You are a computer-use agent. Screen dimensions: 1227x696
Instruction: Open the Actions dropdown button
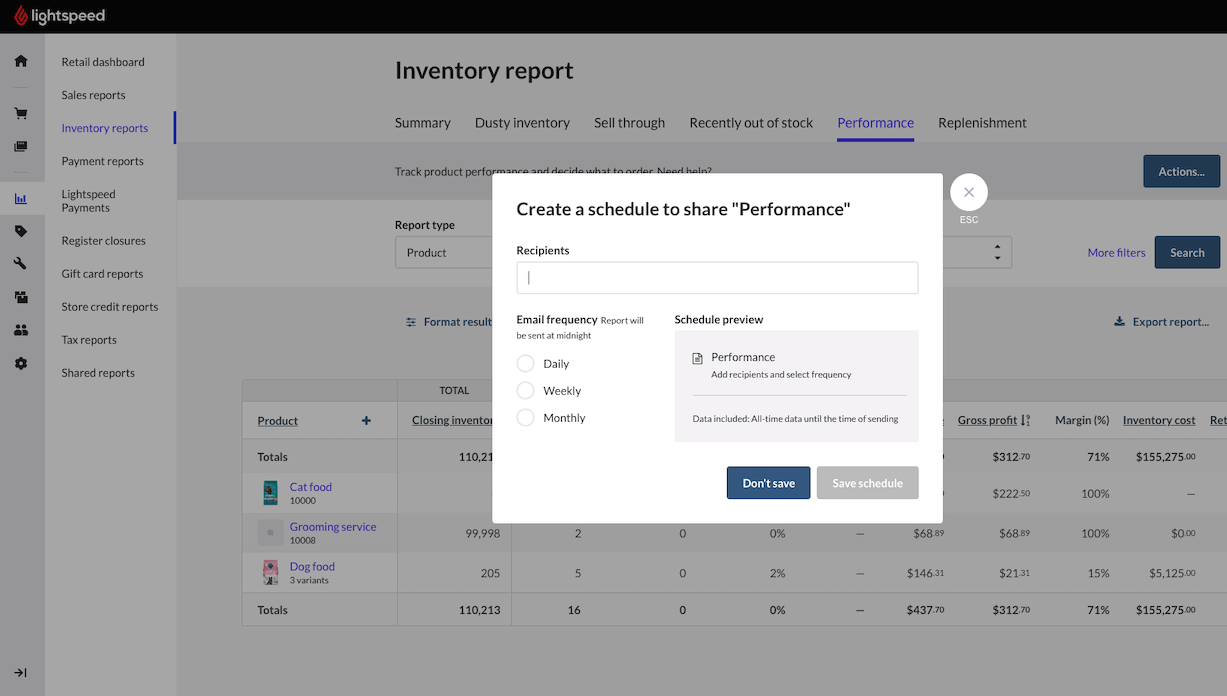tap(1181, 172)
